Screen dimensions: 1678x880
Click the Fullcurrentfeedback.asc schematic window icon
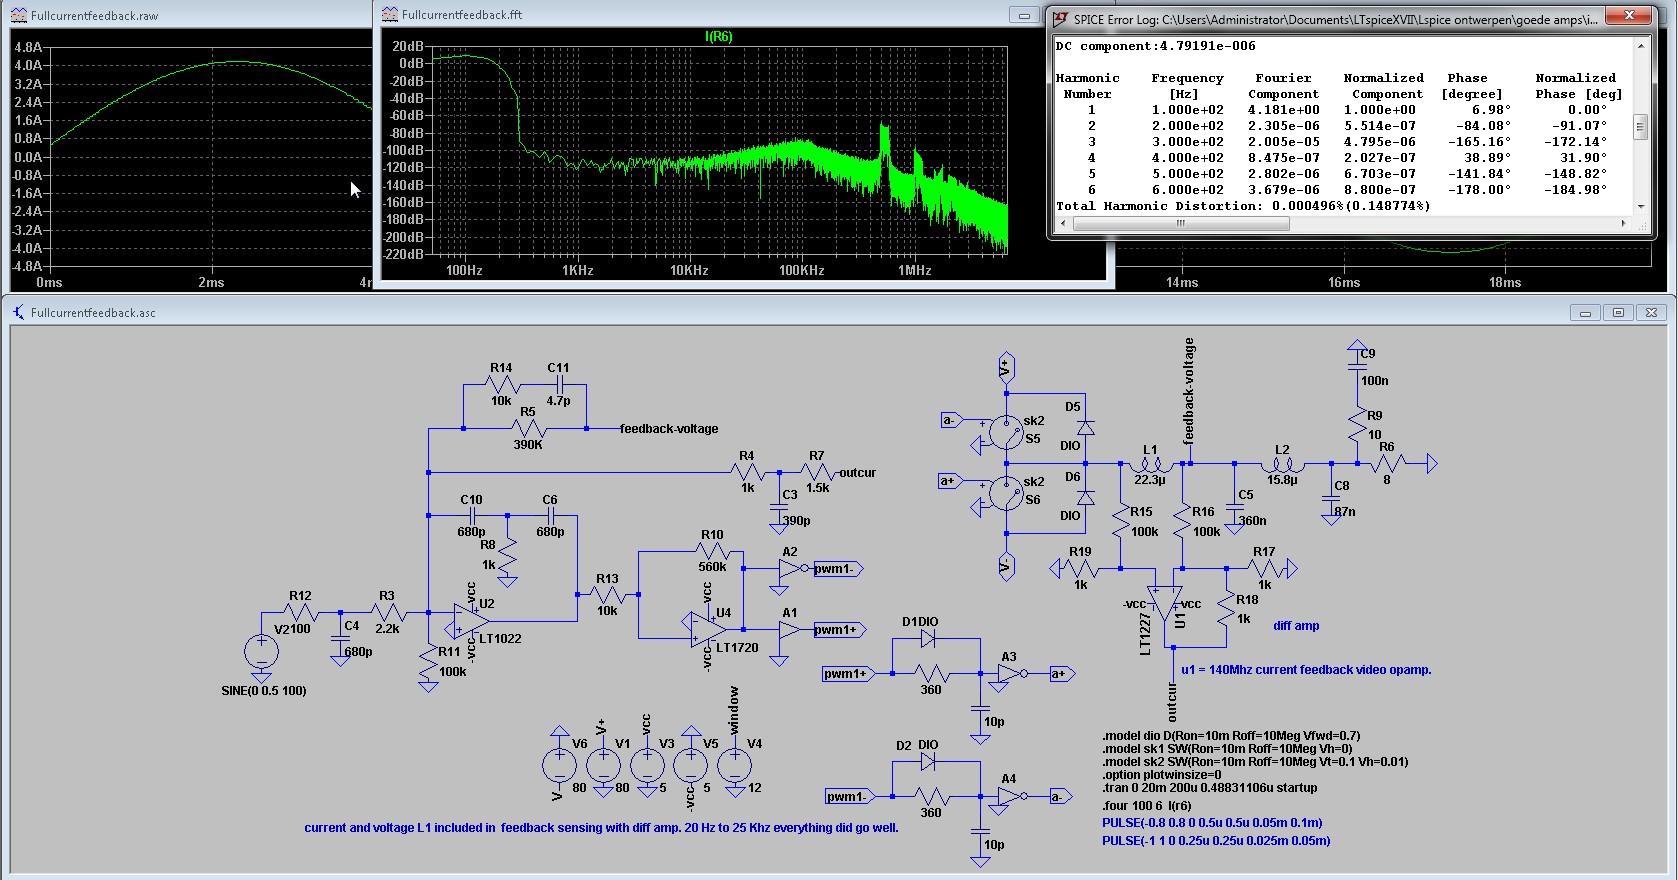19,312
